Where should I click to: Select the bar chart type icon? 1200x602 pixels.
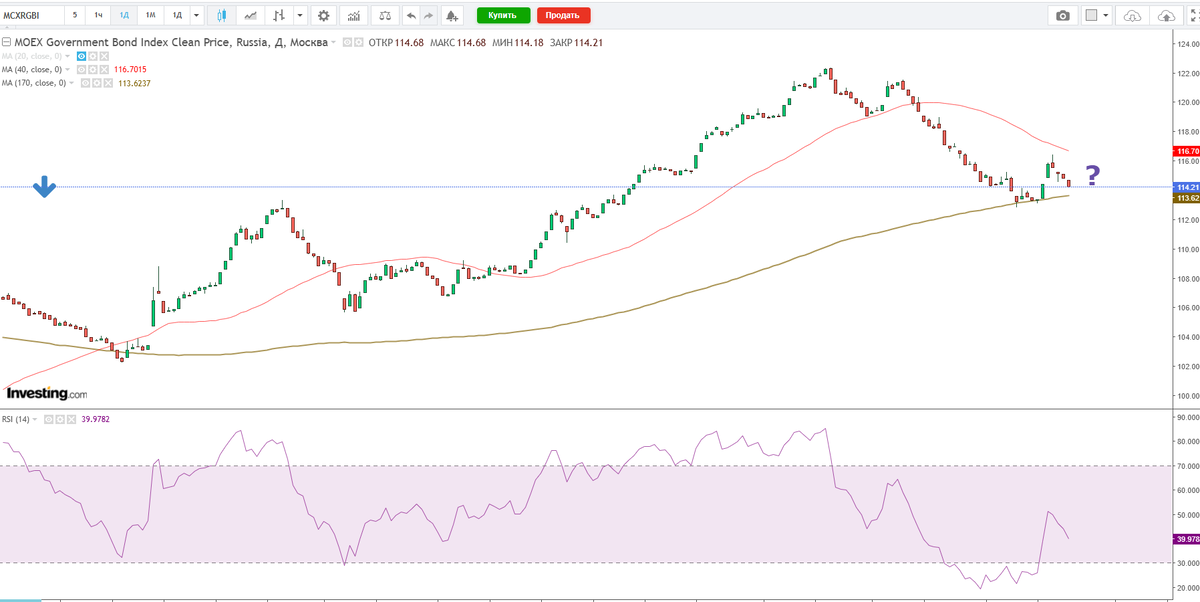pos(278,15)
